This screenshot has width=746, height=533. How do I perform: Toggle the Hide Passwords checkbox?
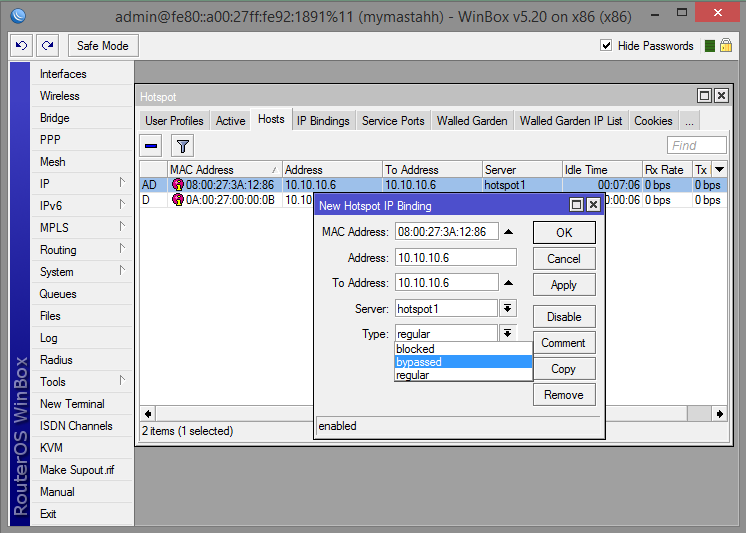606,46
